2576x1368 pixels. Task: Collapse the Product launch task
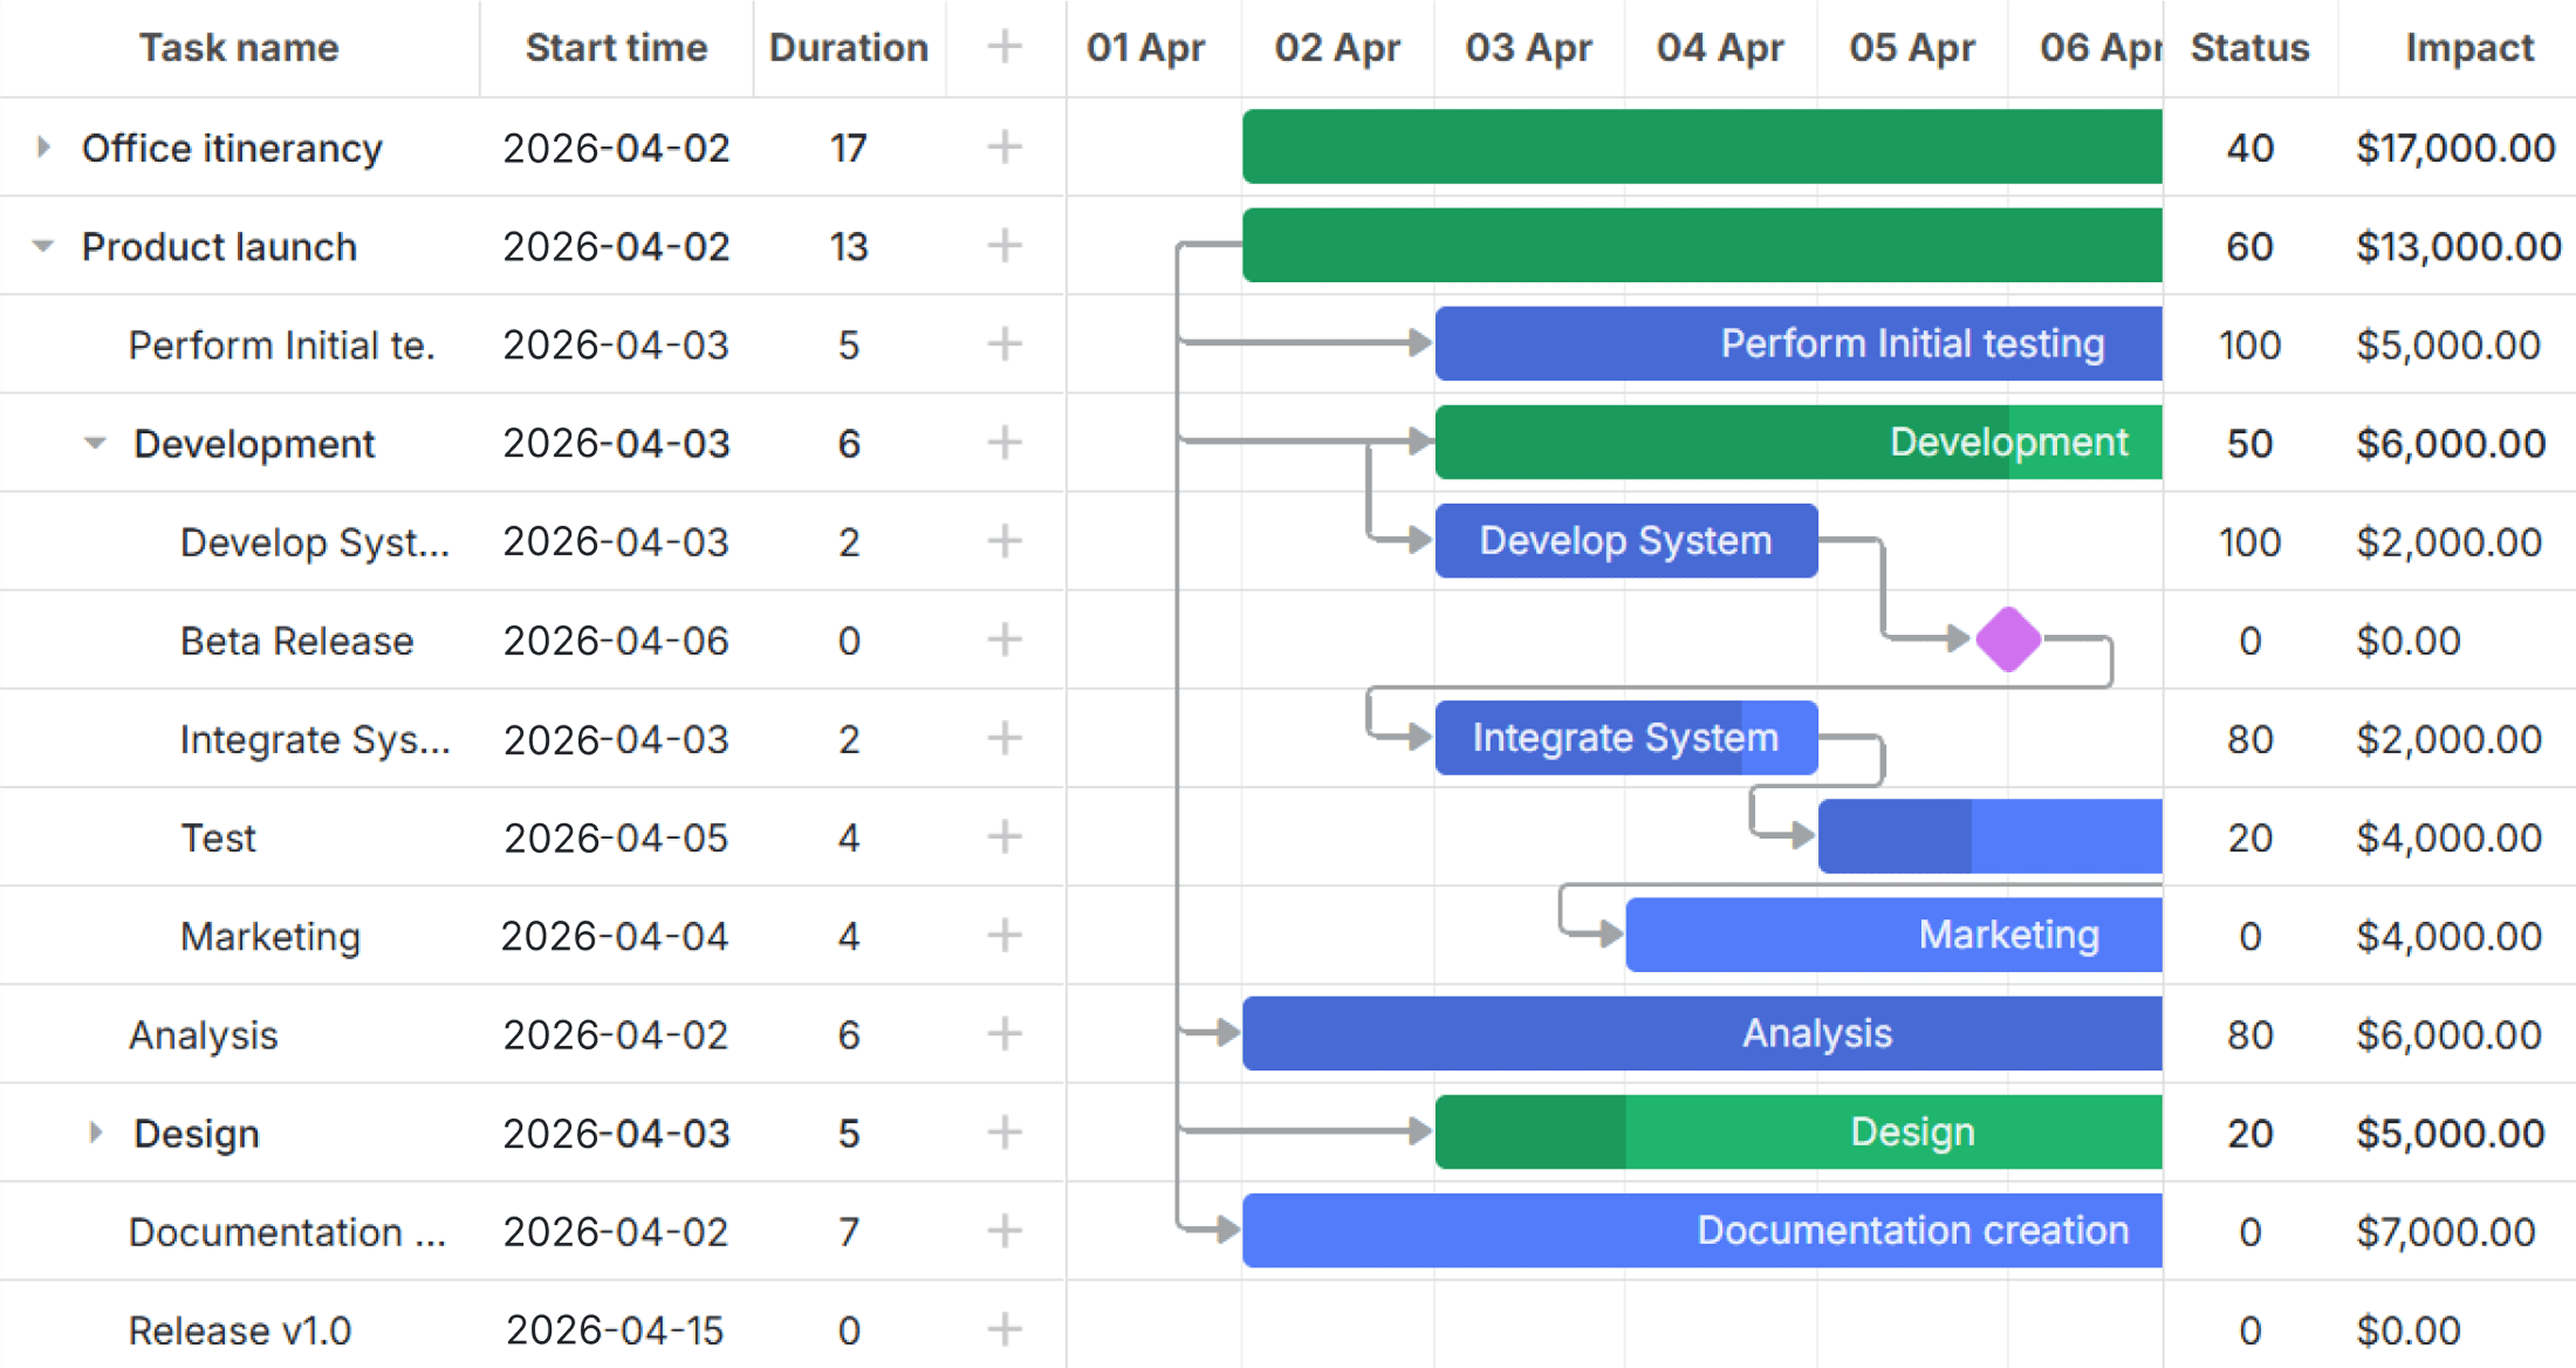pos(42,246)
